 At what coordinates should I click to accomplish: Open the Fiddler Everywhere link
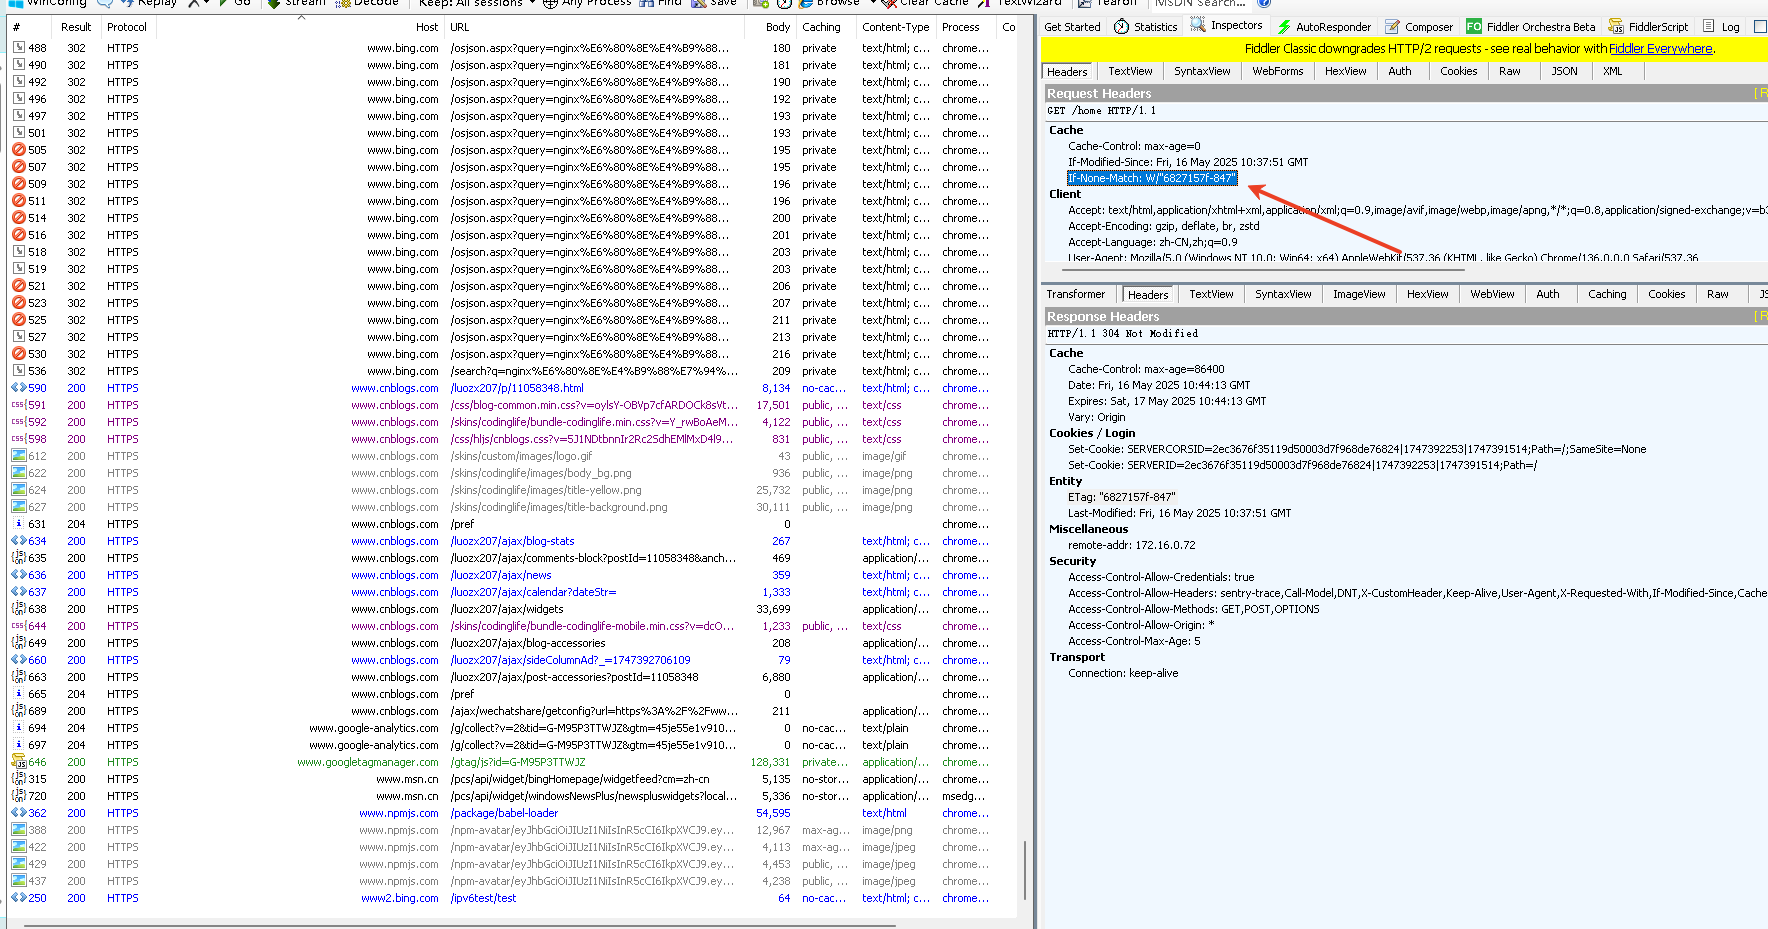click(1660, 48)
